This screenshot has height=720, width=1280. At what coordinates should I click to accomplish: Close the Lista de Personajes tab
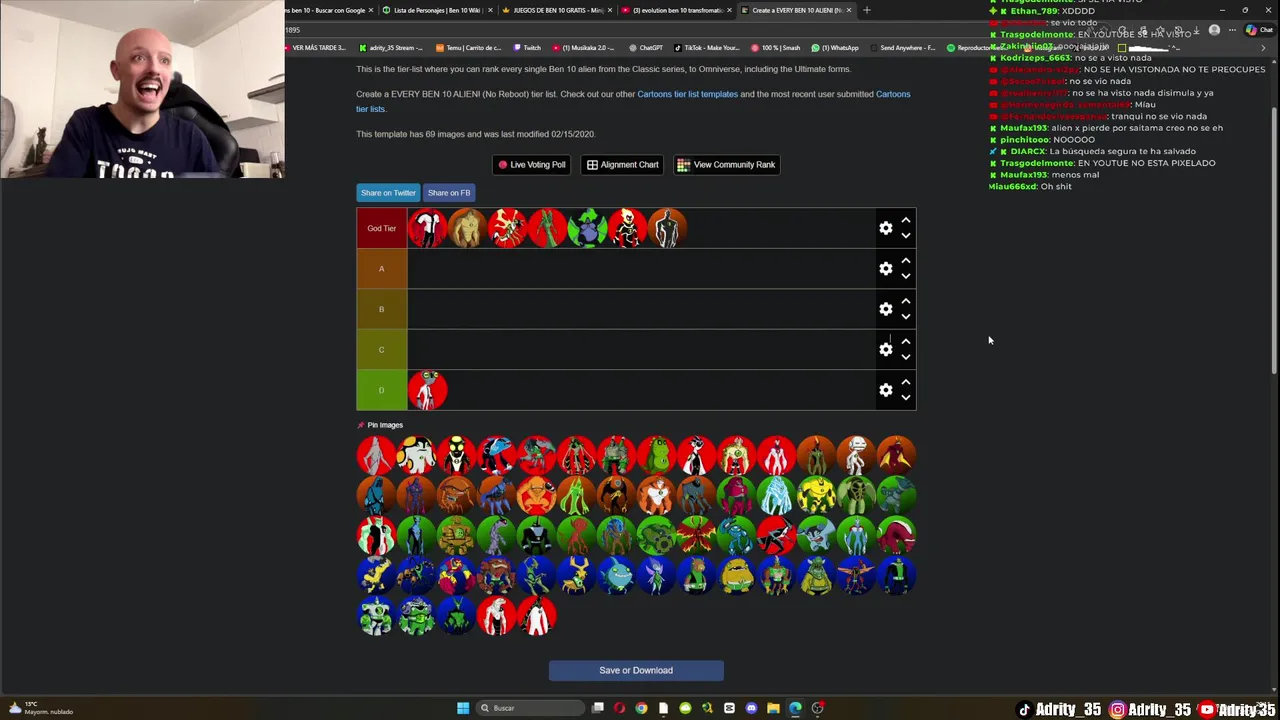click(x=490, y=10)
